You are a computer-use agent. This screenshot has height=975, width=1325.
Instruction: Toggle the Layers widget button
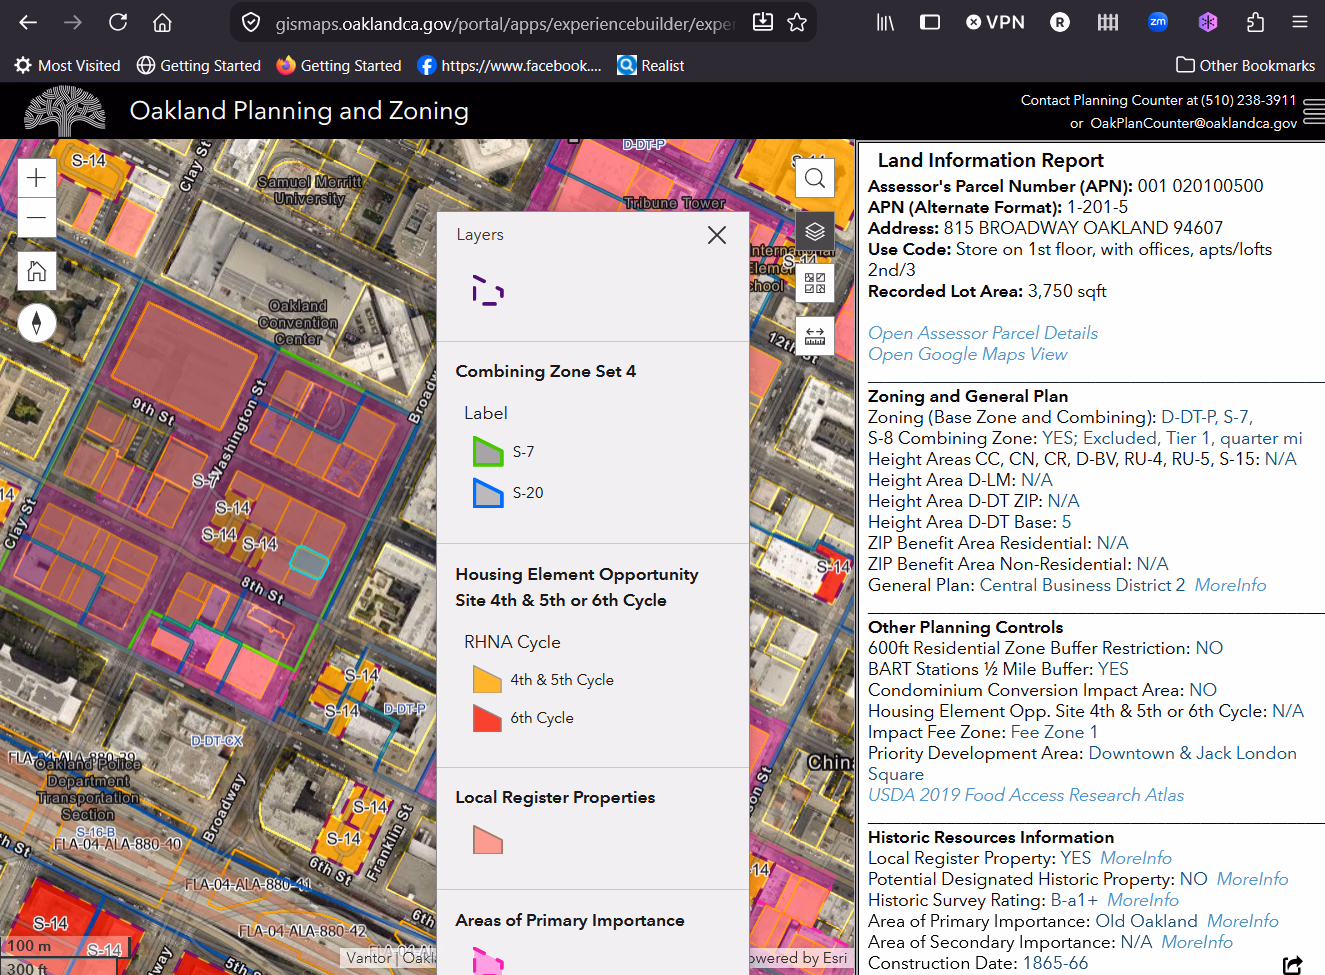815,231
